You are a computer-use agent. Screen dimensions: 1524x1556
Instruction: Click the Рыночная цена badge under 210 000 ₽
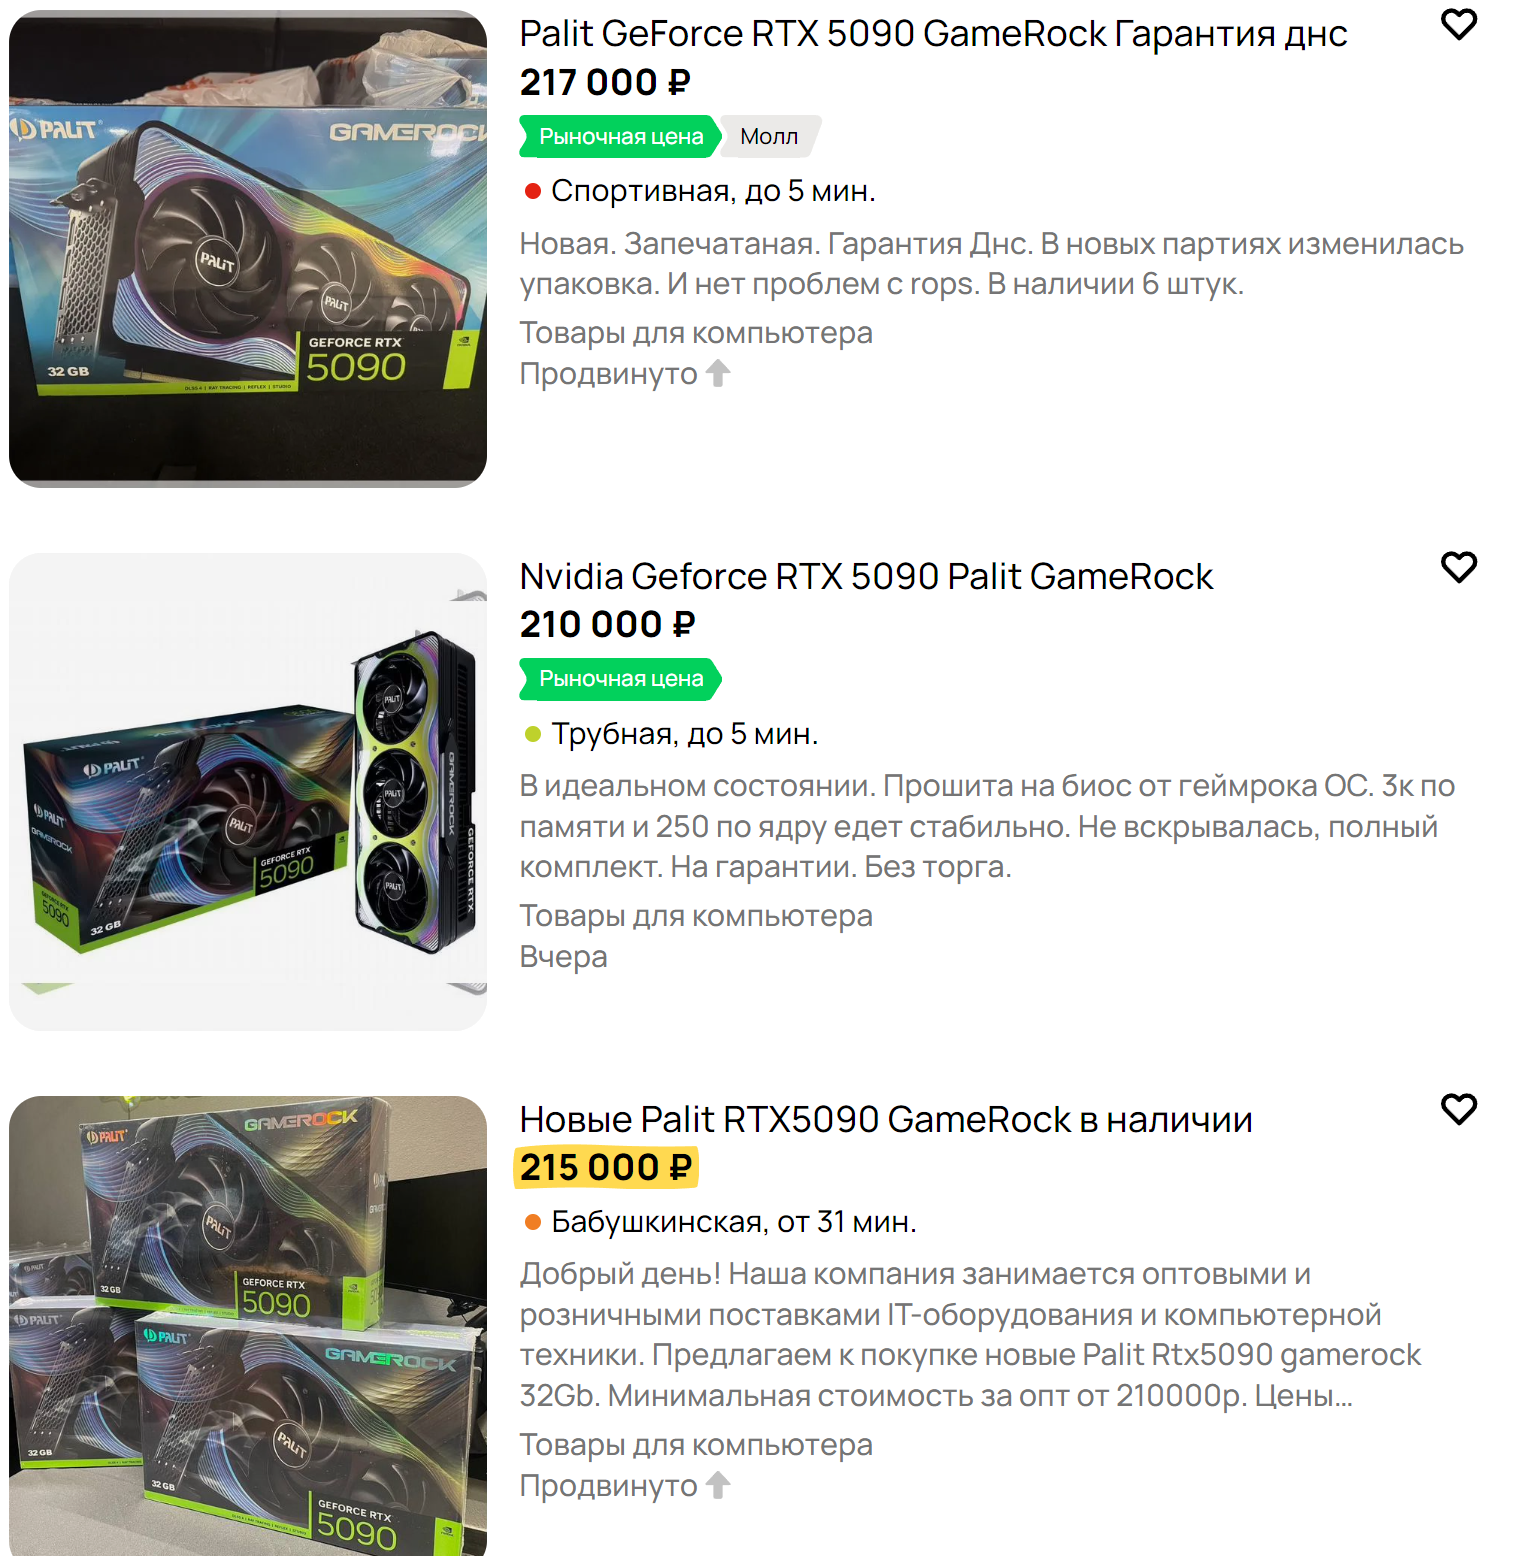tap(620, 679)
